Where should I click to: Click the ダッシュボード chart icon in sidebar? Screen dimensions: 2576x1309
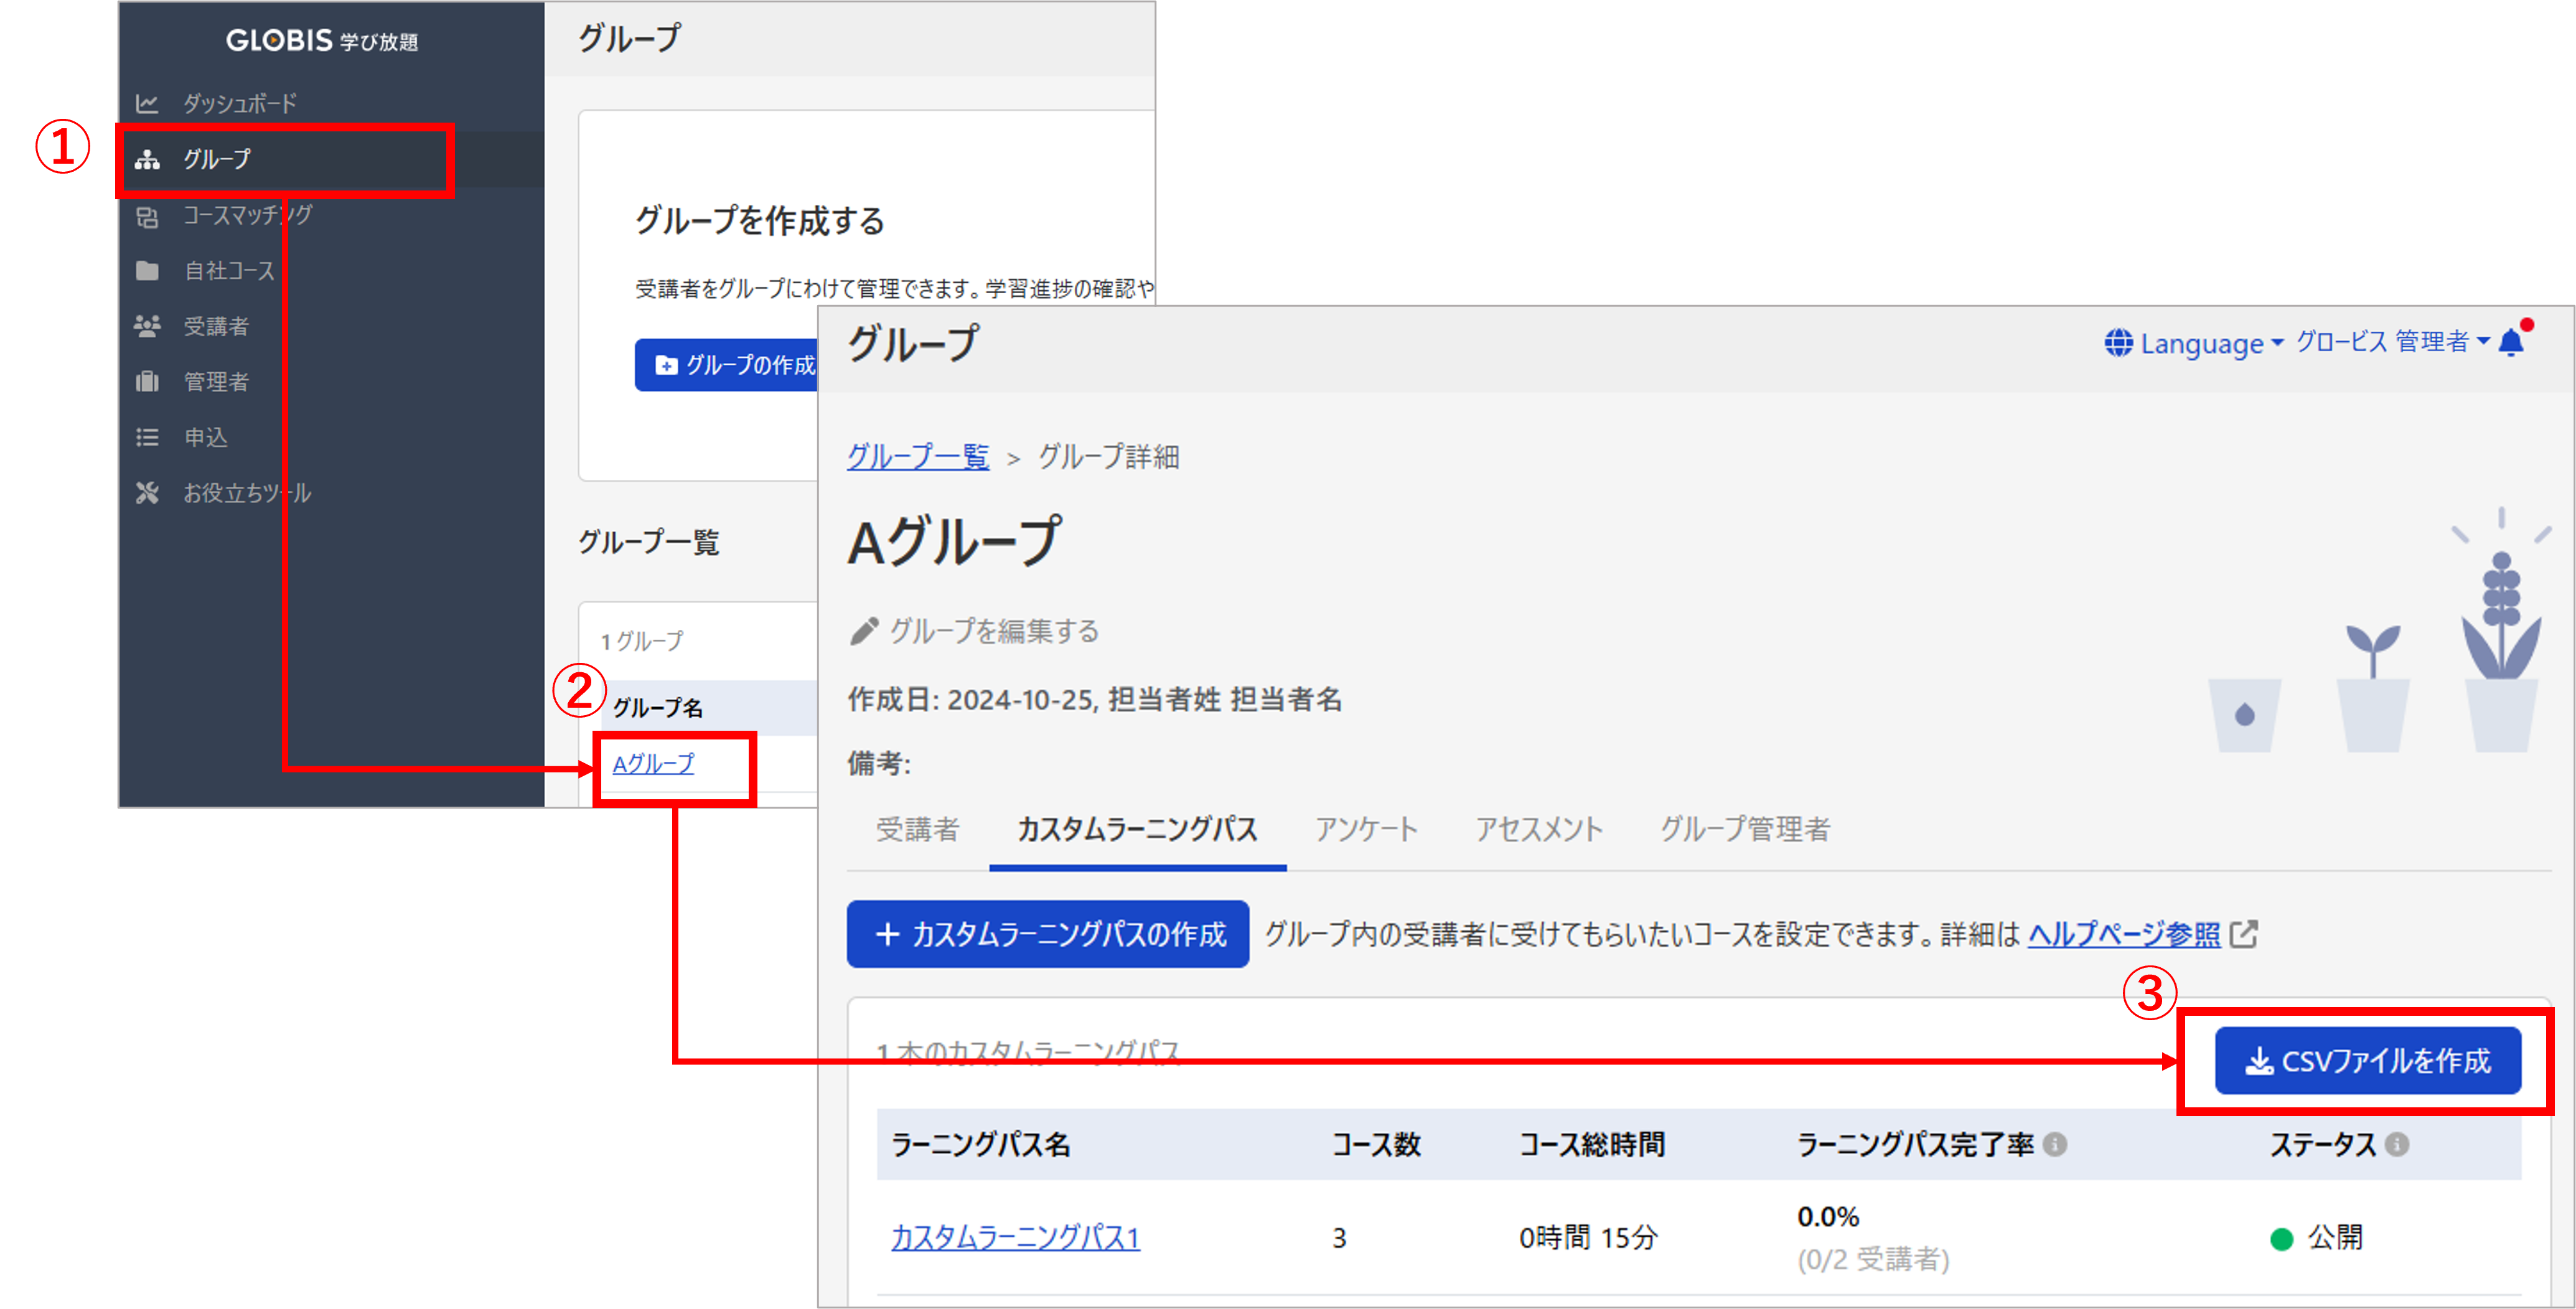(147, 103)
